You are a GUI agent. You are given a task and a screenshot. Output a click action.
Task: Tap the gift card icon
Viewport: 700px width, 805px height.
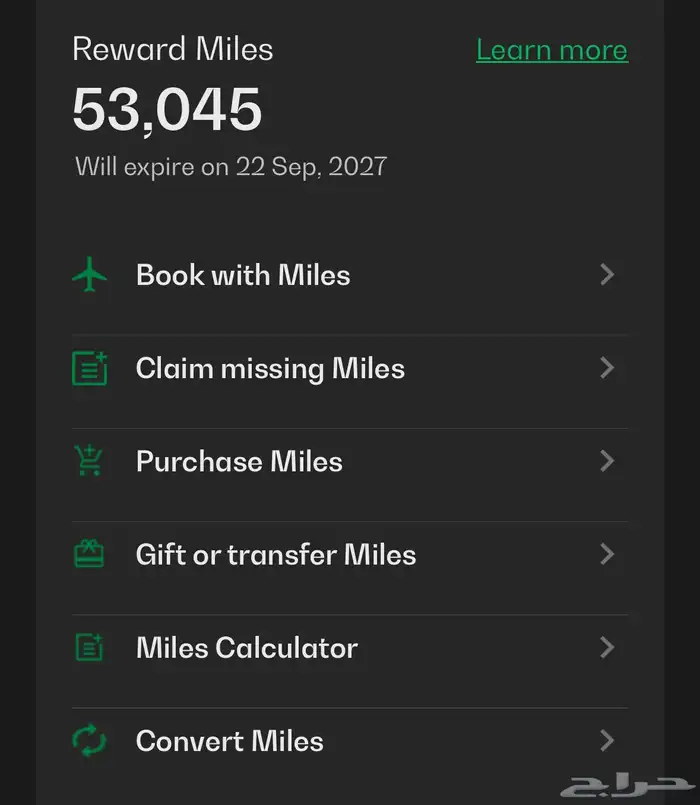click(x=90, y=554)
